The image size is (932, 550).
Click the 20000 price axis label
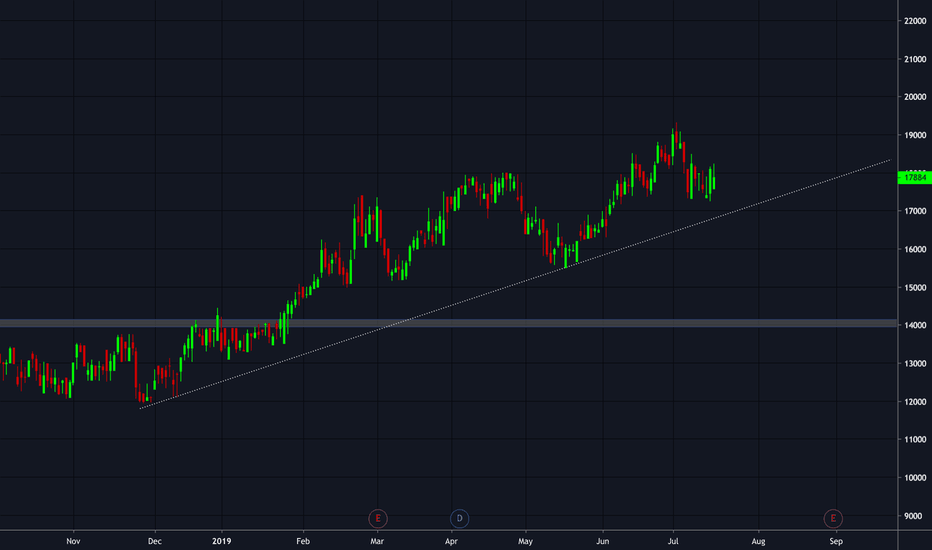point(915,97)
